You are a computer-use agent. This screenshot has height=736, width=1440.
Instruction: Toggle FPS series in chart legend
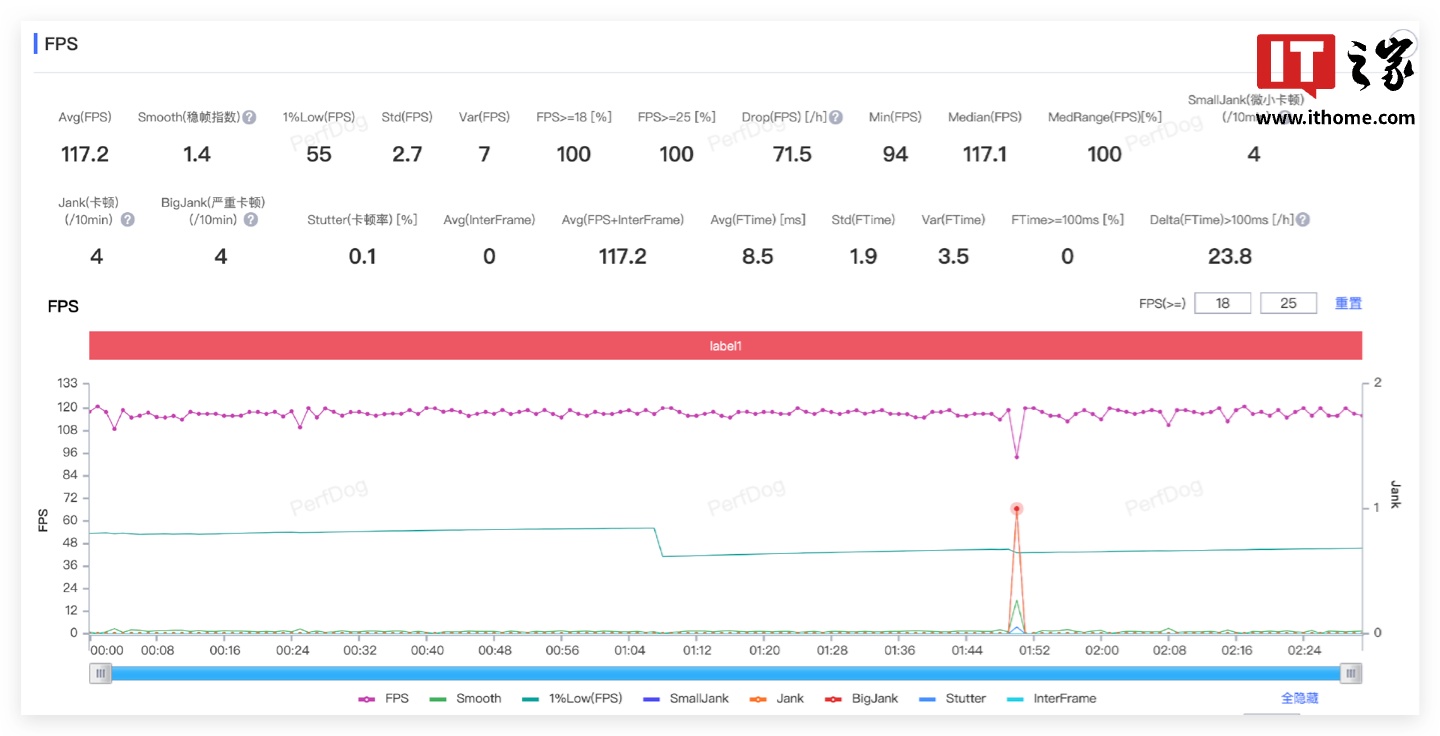(x=384, y=698)
